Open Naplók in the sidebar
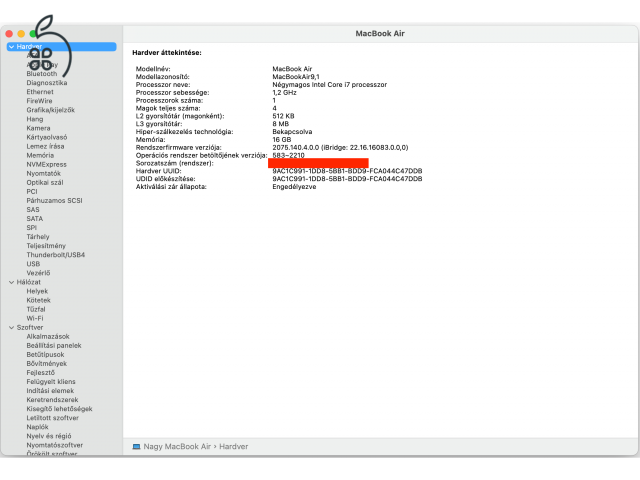640x480 pixels. [x=38, y=427]
